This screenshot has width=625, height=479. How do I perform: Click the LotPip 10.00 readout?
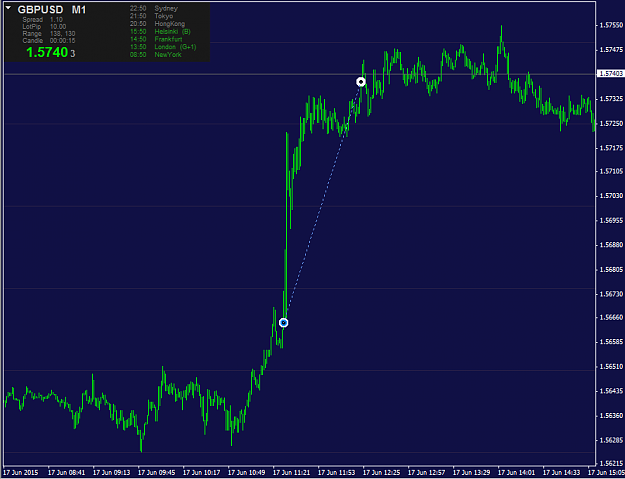point(44,27)
